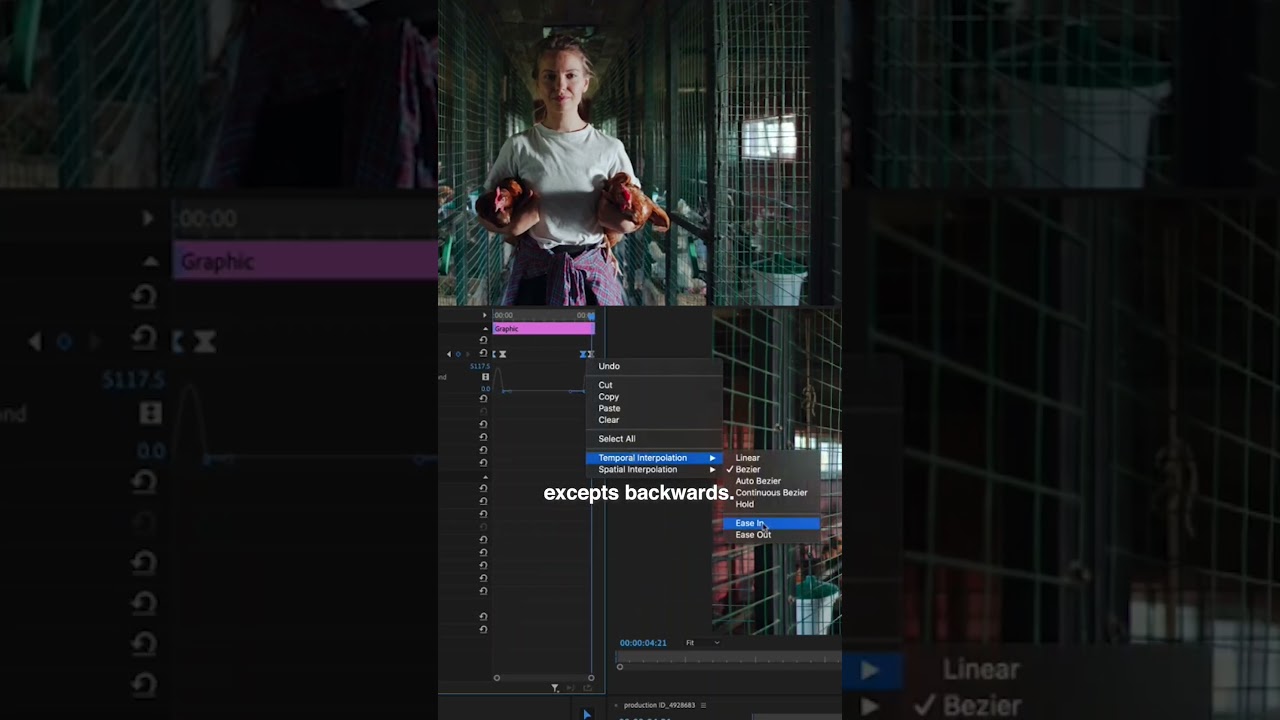Open the Fit zoom level dropdown
1280x720 pixels.
pos(702,643)
